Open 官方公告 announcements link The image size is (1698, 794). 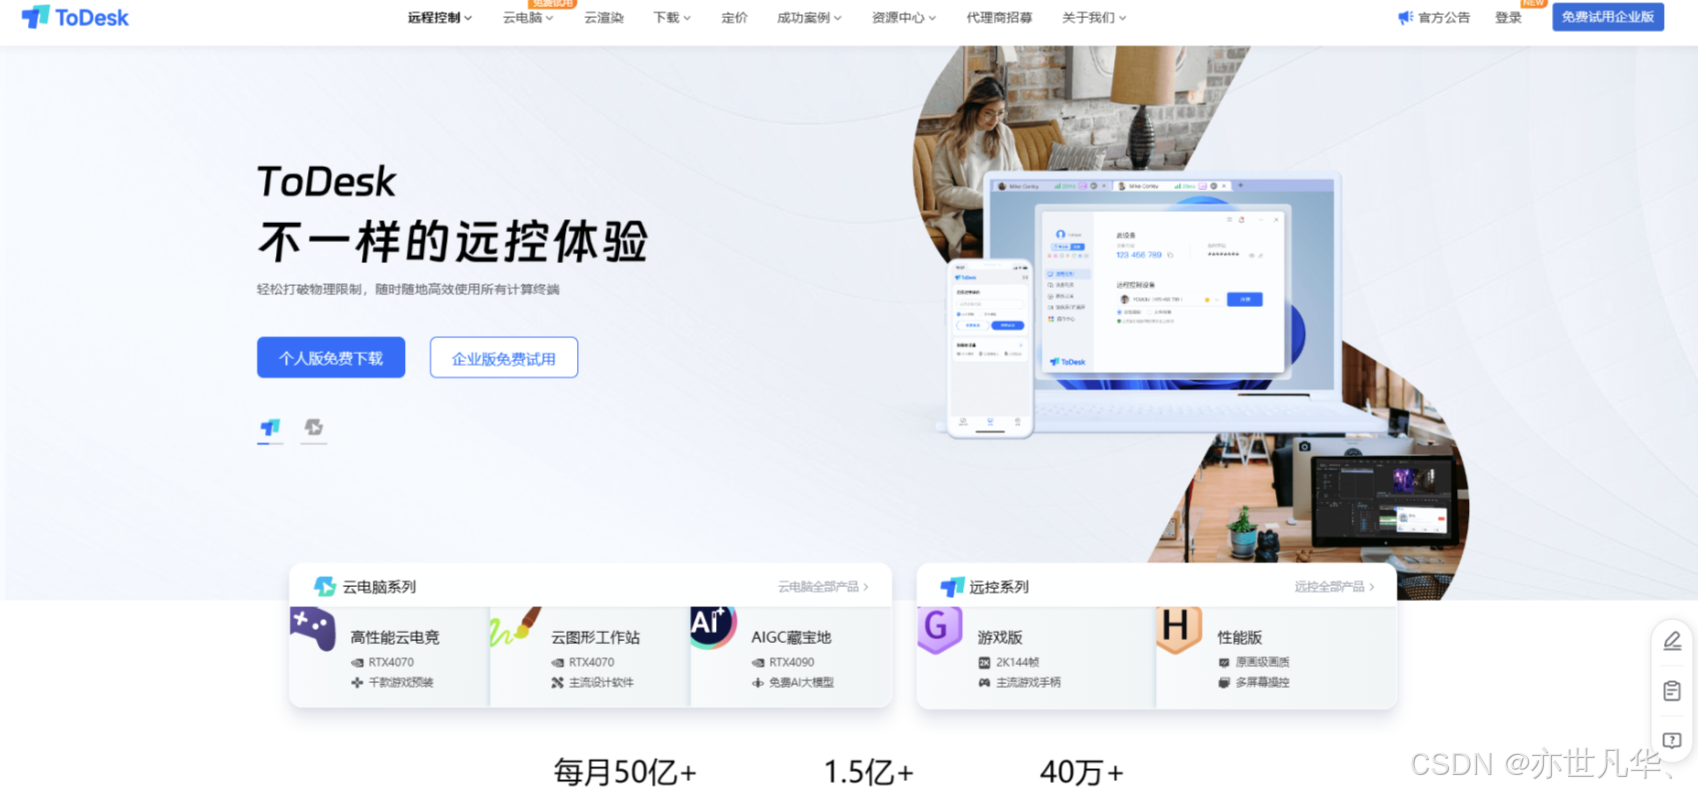pyautogui.click(x=1444, y=17)
